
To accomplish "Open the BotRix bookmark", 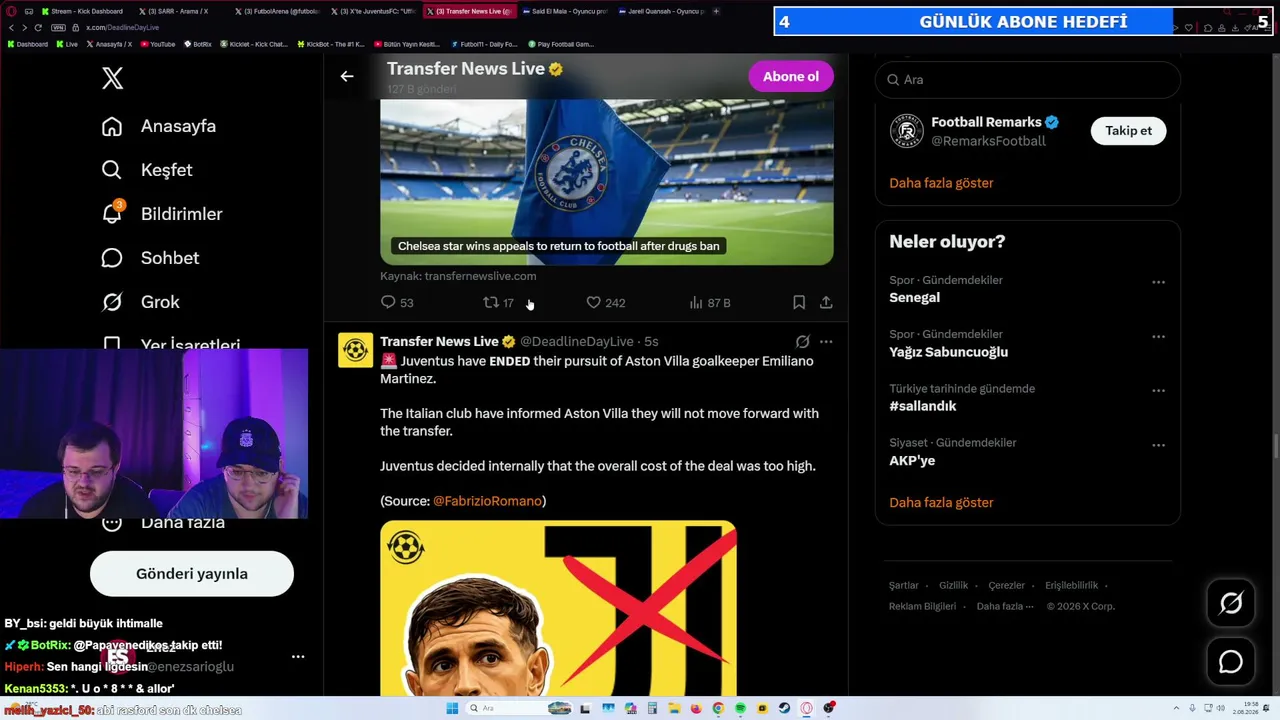I will pyautogui.click(x=198, y=44).
